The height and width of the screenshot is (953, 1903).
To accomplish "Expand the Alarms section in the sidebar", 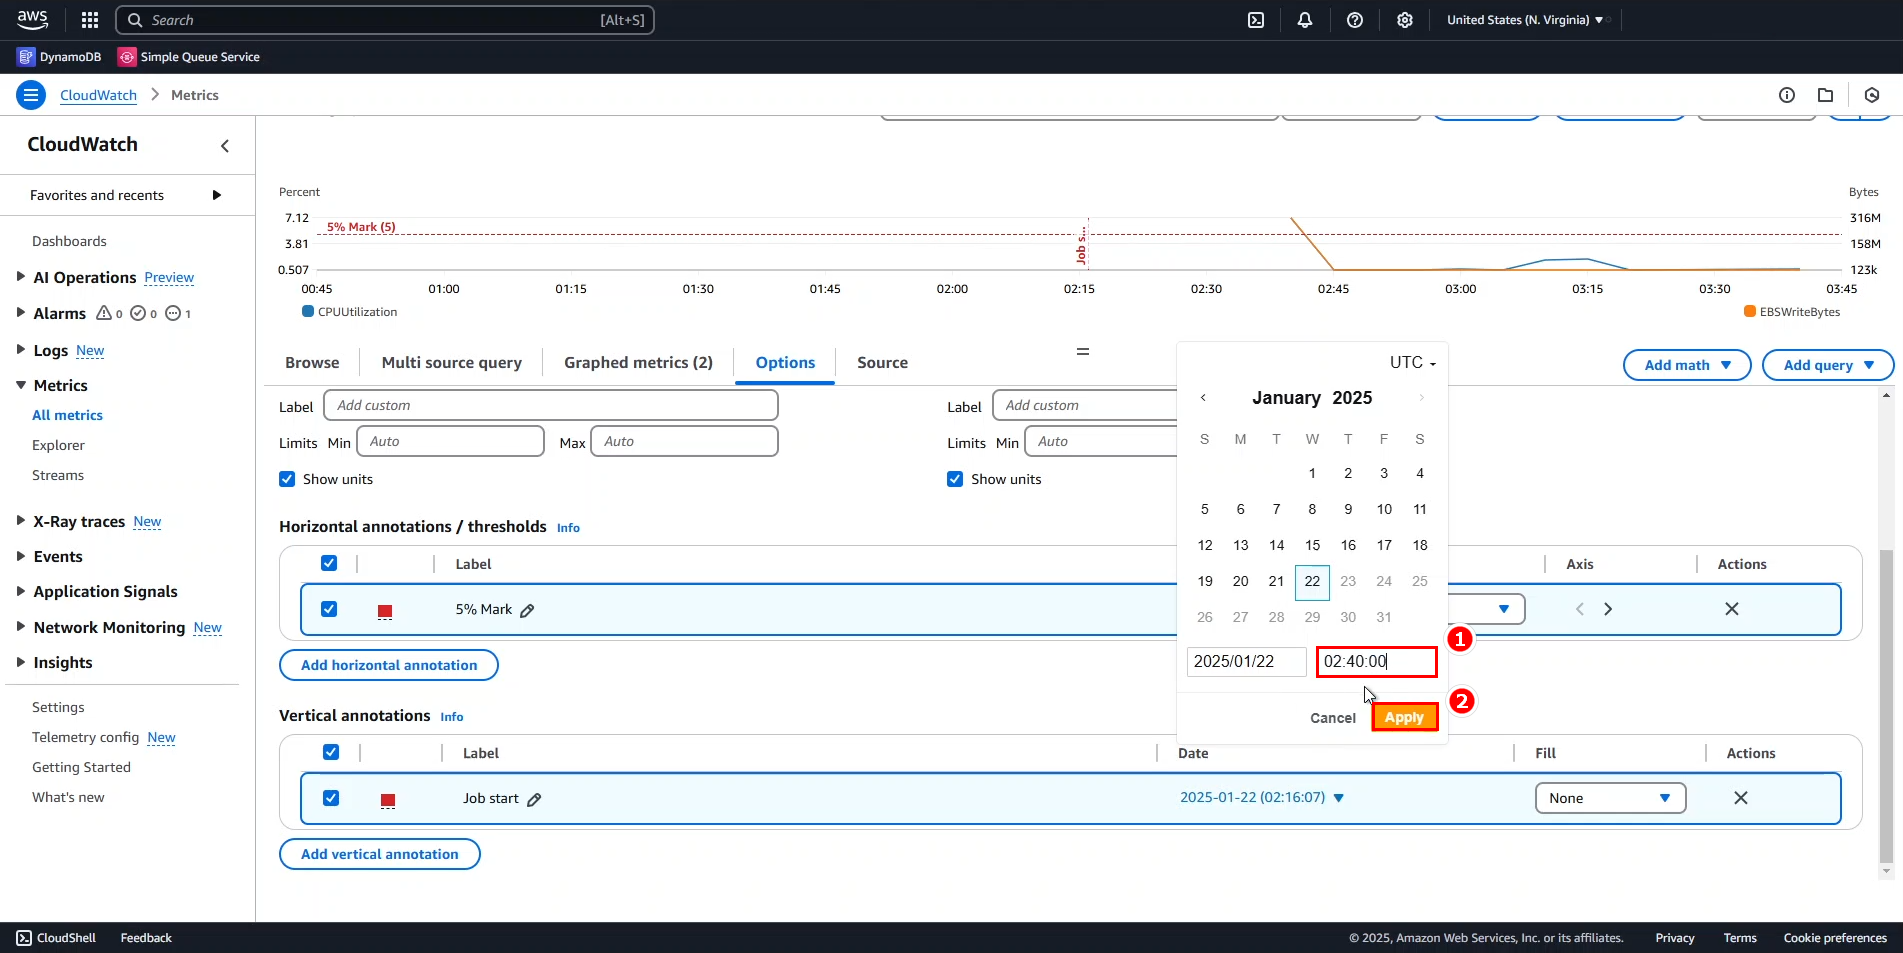I will [x=19, y=313].
